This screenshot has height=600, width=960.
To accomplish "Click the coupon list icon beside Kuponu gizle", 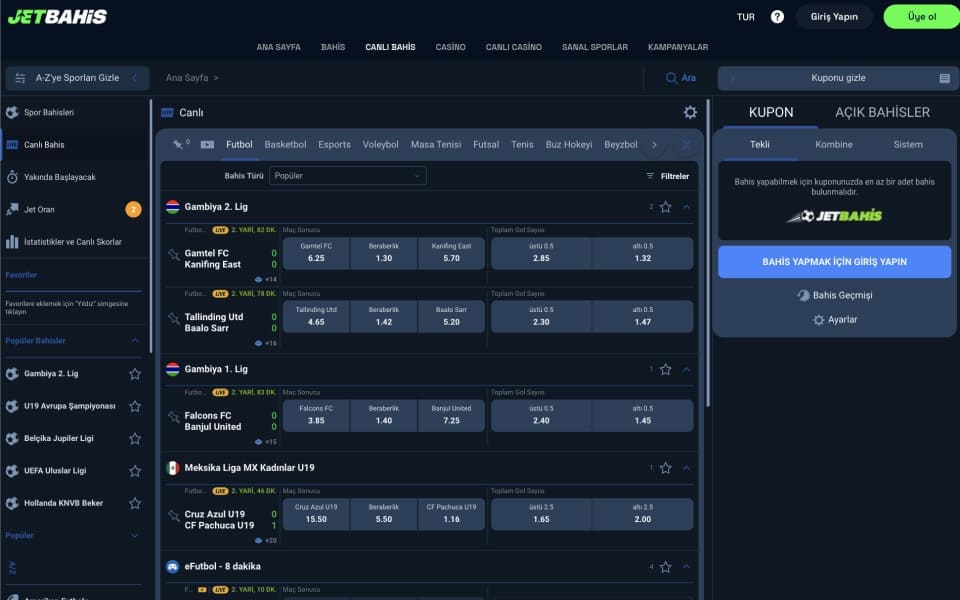I will pos(945,78).
